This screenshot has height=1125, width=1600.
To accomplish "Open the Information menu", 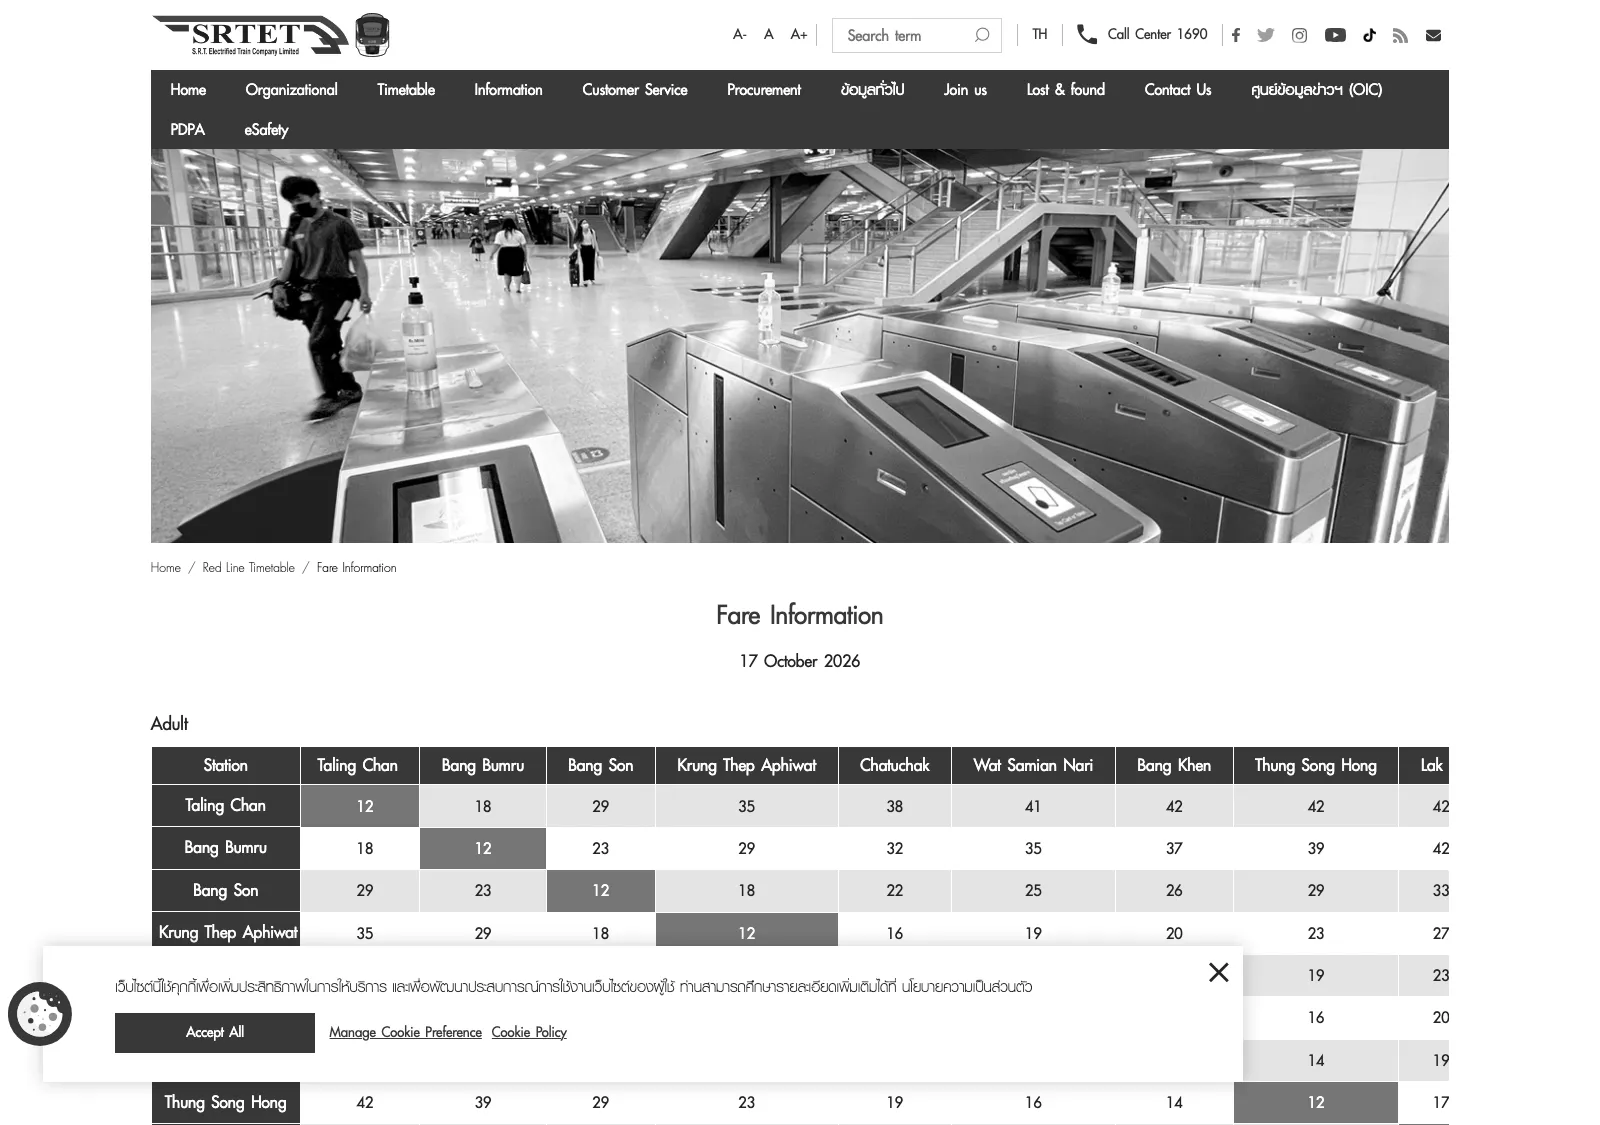I will (x=508, y=89).
